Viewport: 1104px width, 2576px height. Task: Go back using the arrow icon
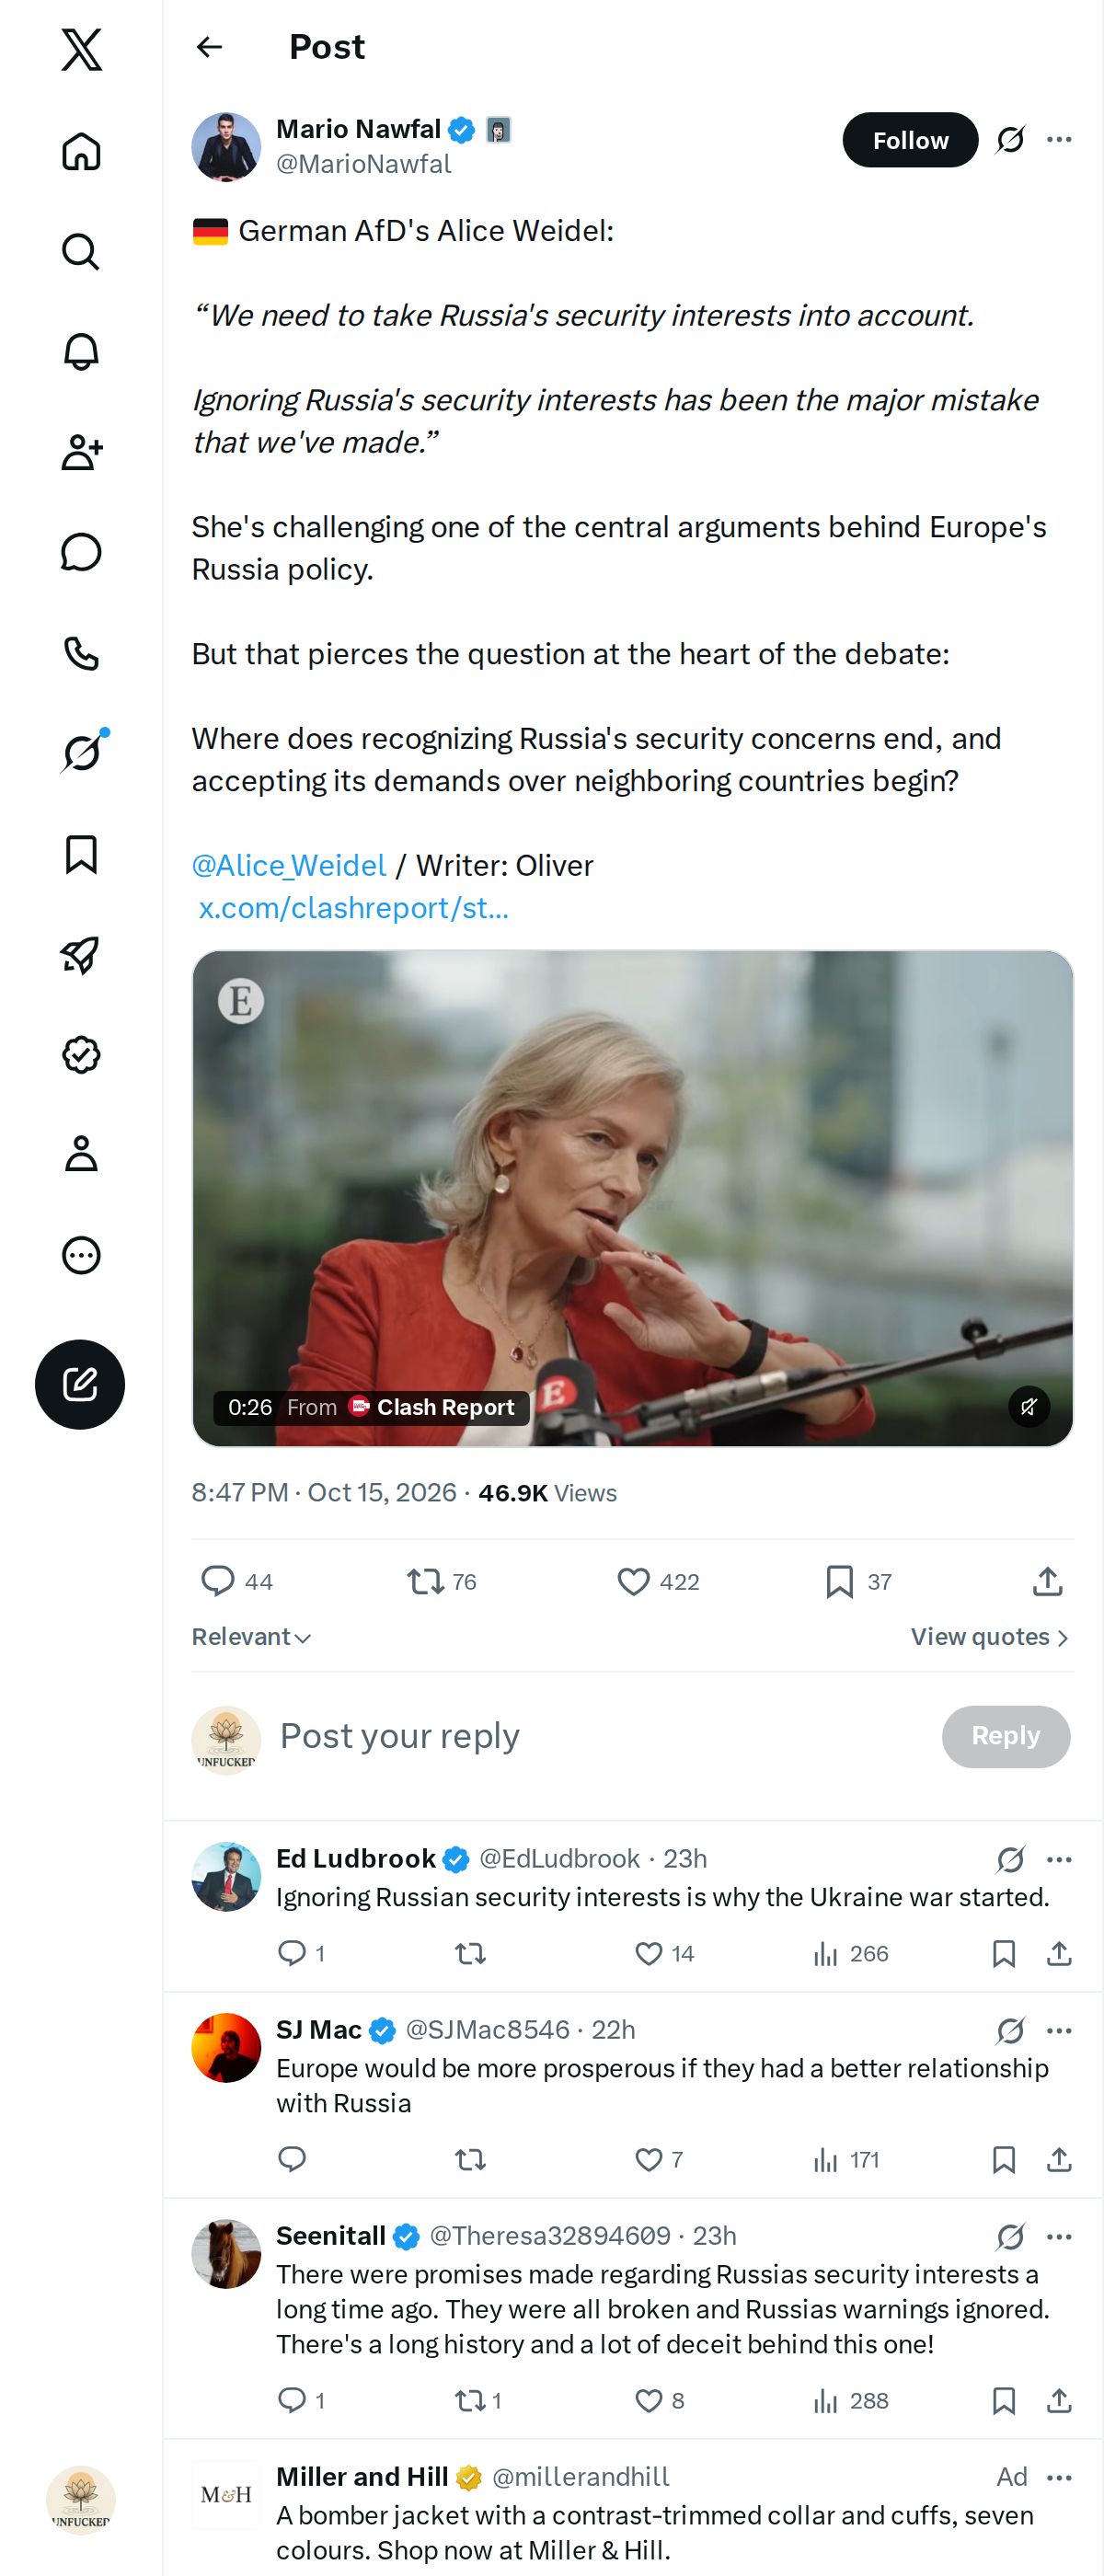(x=209, y=47)
